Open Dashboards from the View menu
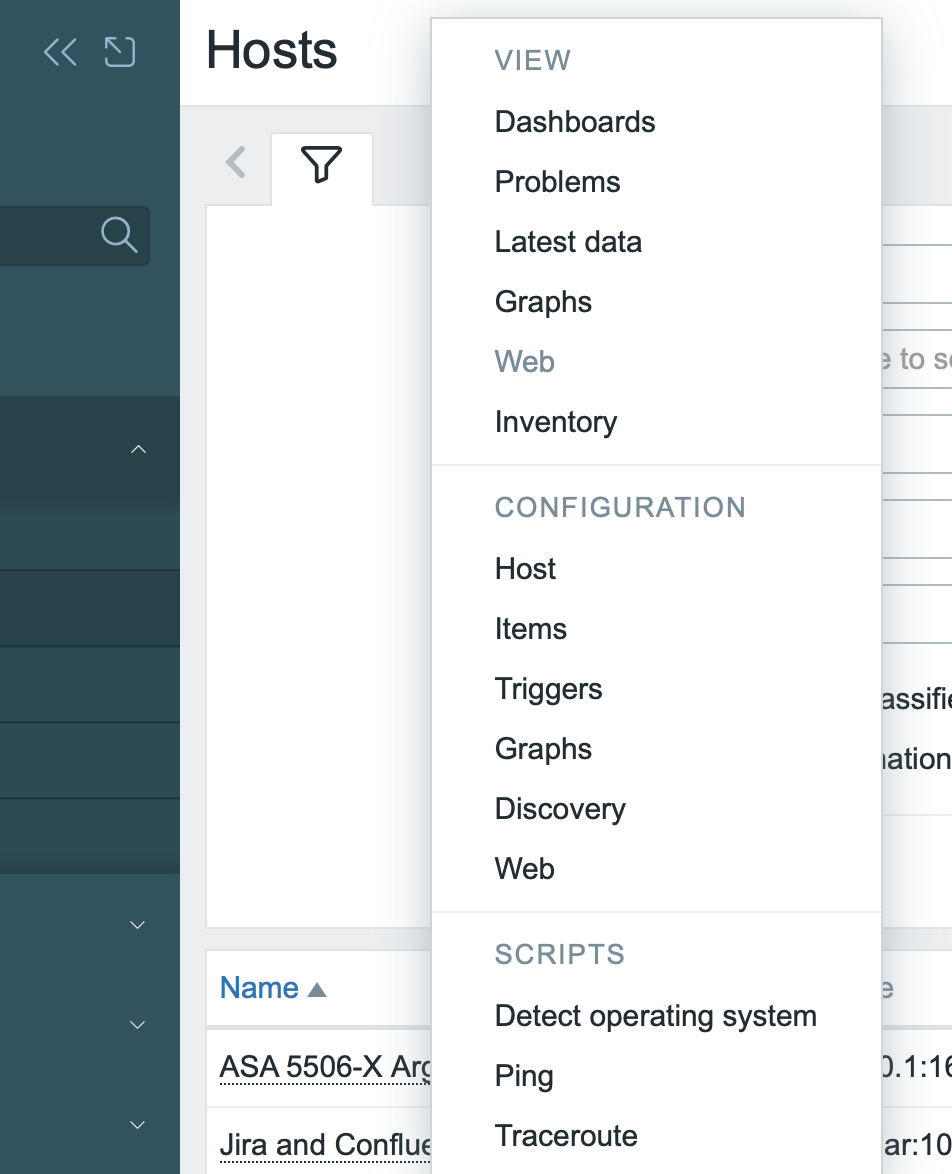 point(575,122)
